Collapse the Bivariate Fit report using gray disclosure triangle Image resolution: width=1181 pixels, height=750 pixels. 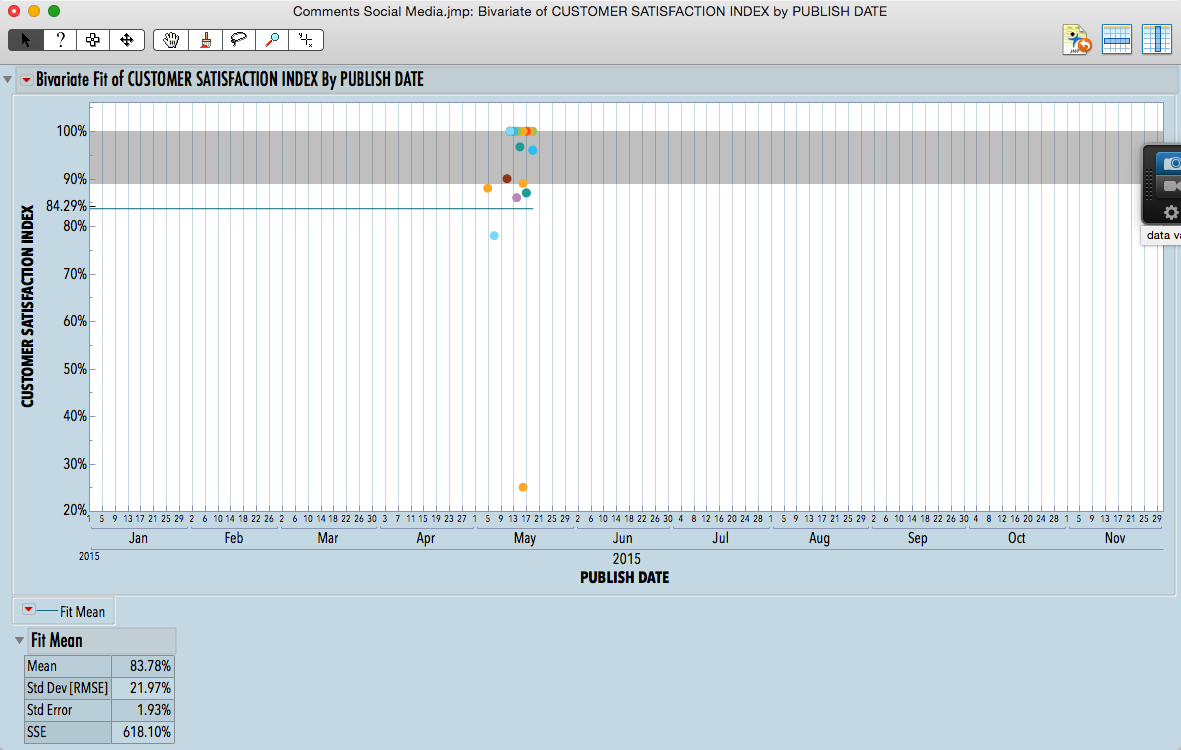8,78
